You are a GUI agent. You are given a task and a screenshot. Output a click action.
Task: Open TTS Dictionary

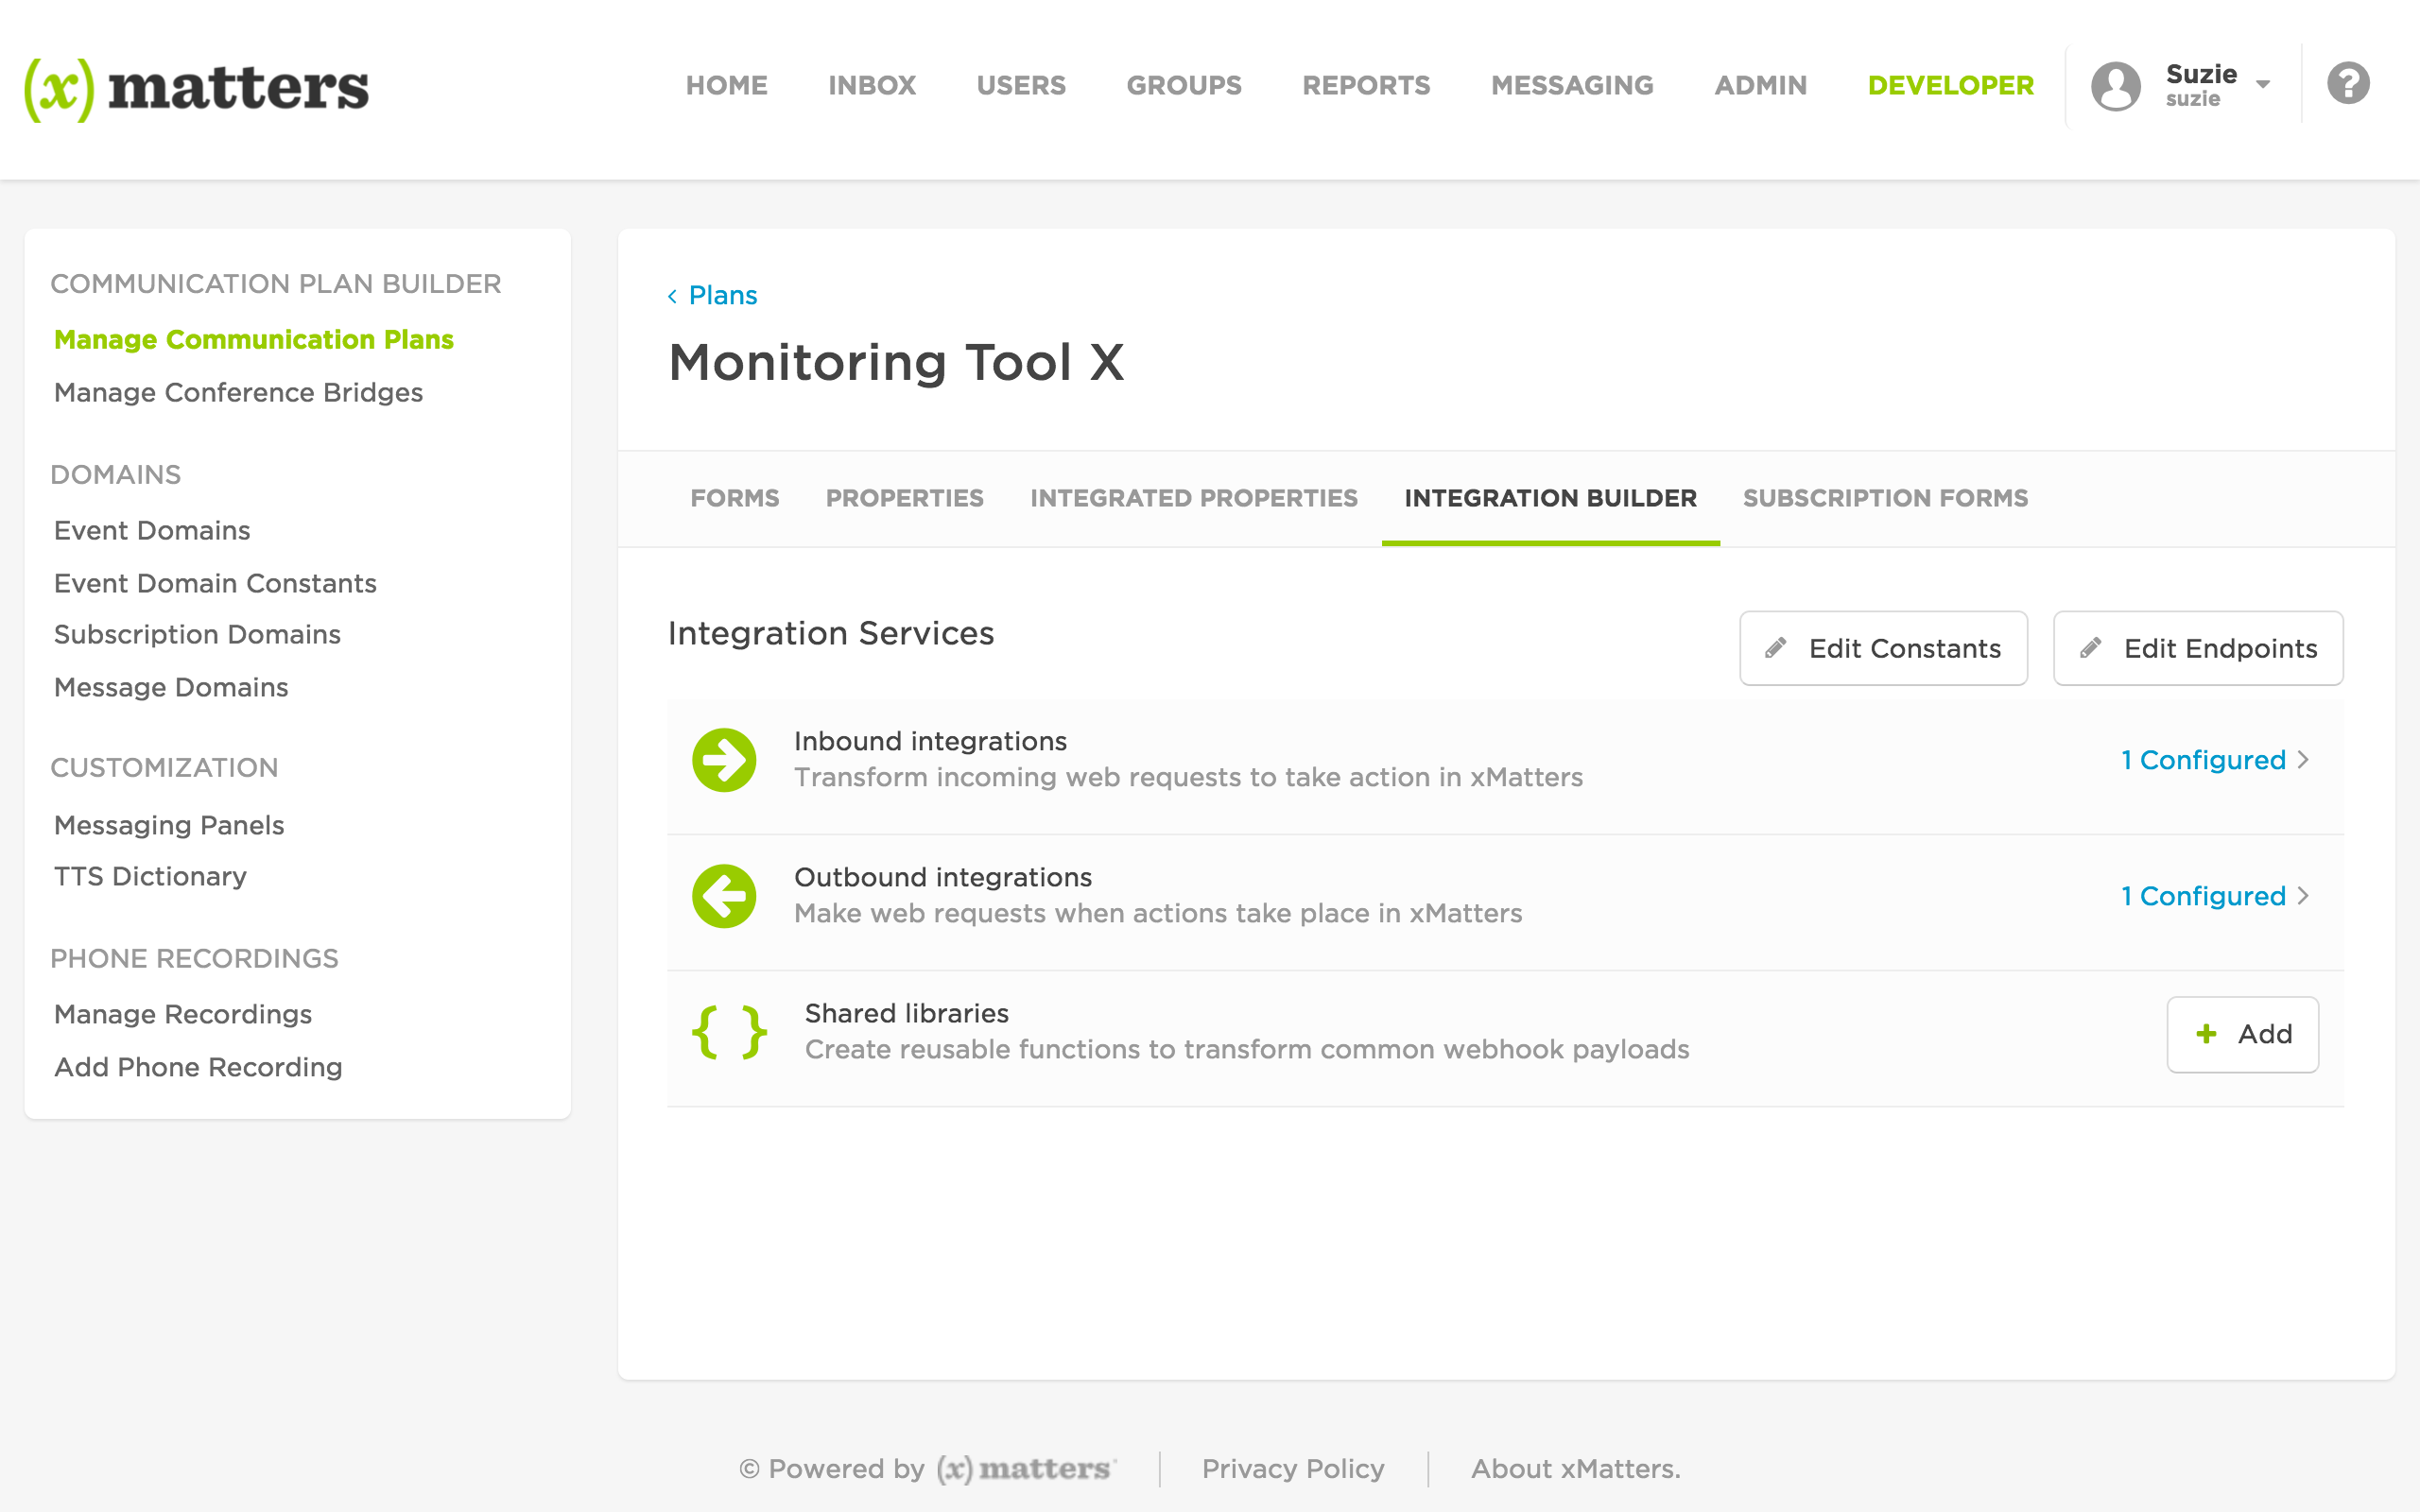pos(150,877)
